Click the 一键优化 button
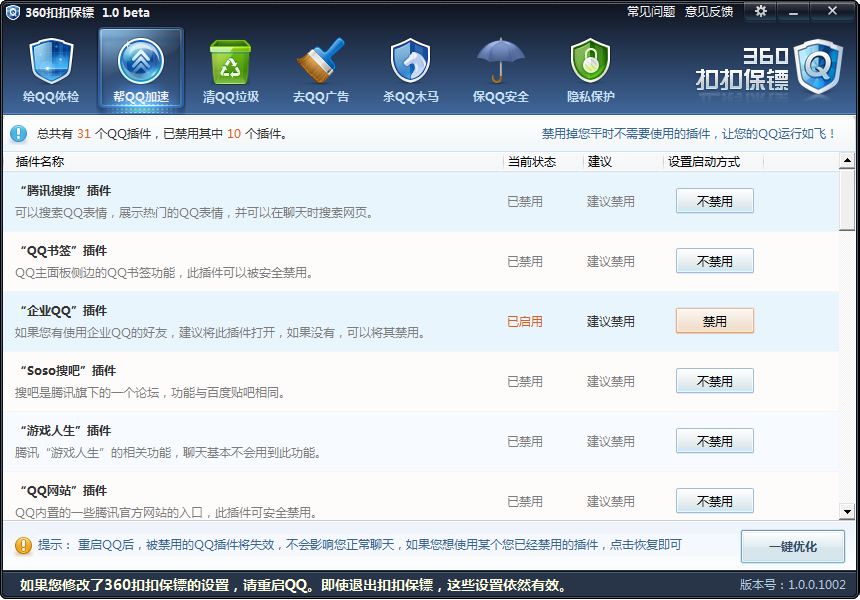 pos(793,546)
